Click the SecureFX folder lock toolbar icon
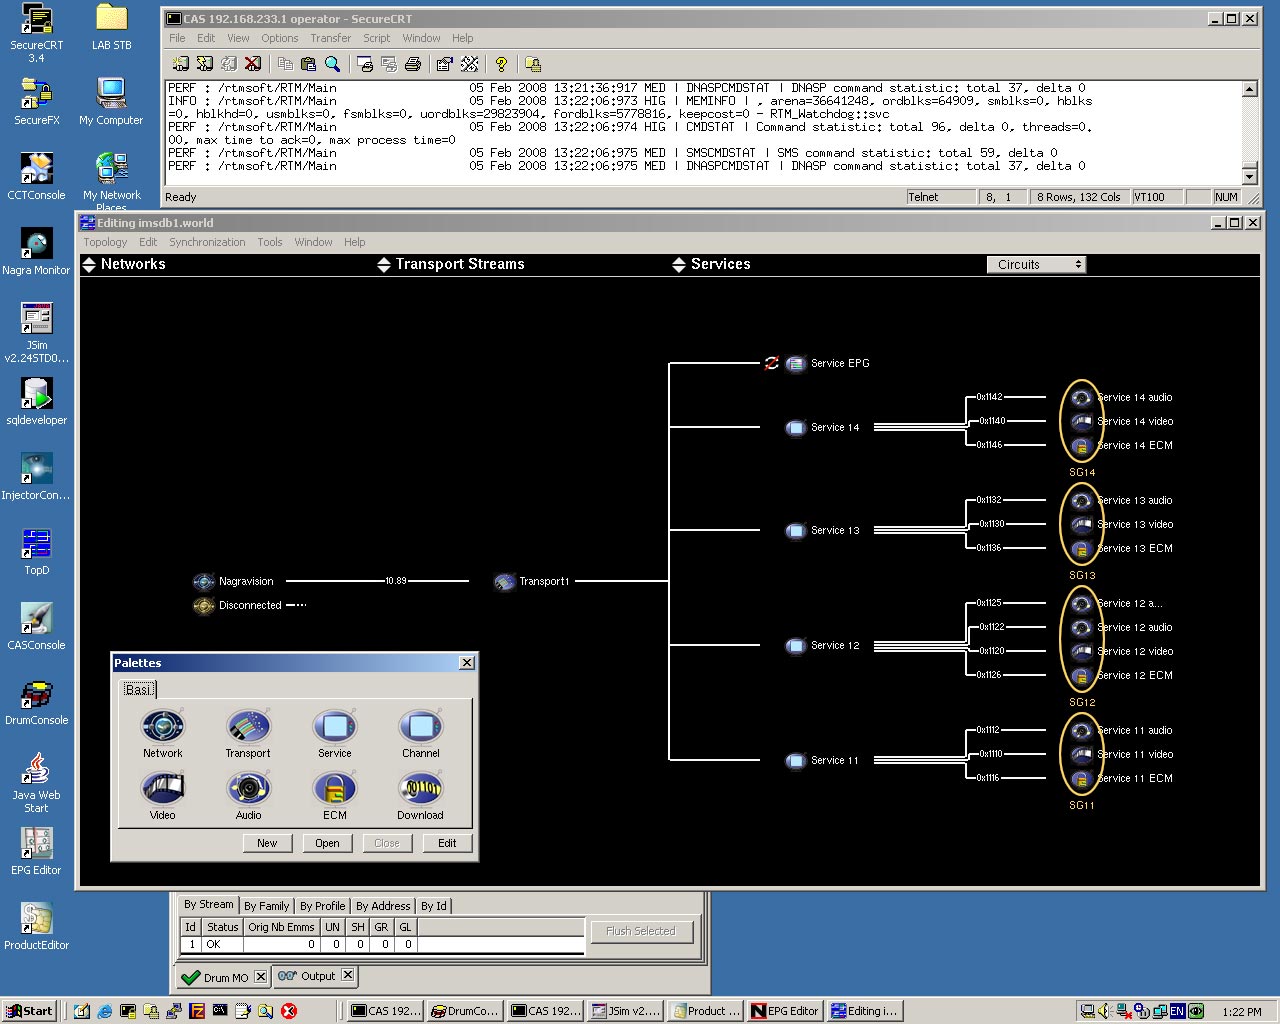 pos(533,64)
